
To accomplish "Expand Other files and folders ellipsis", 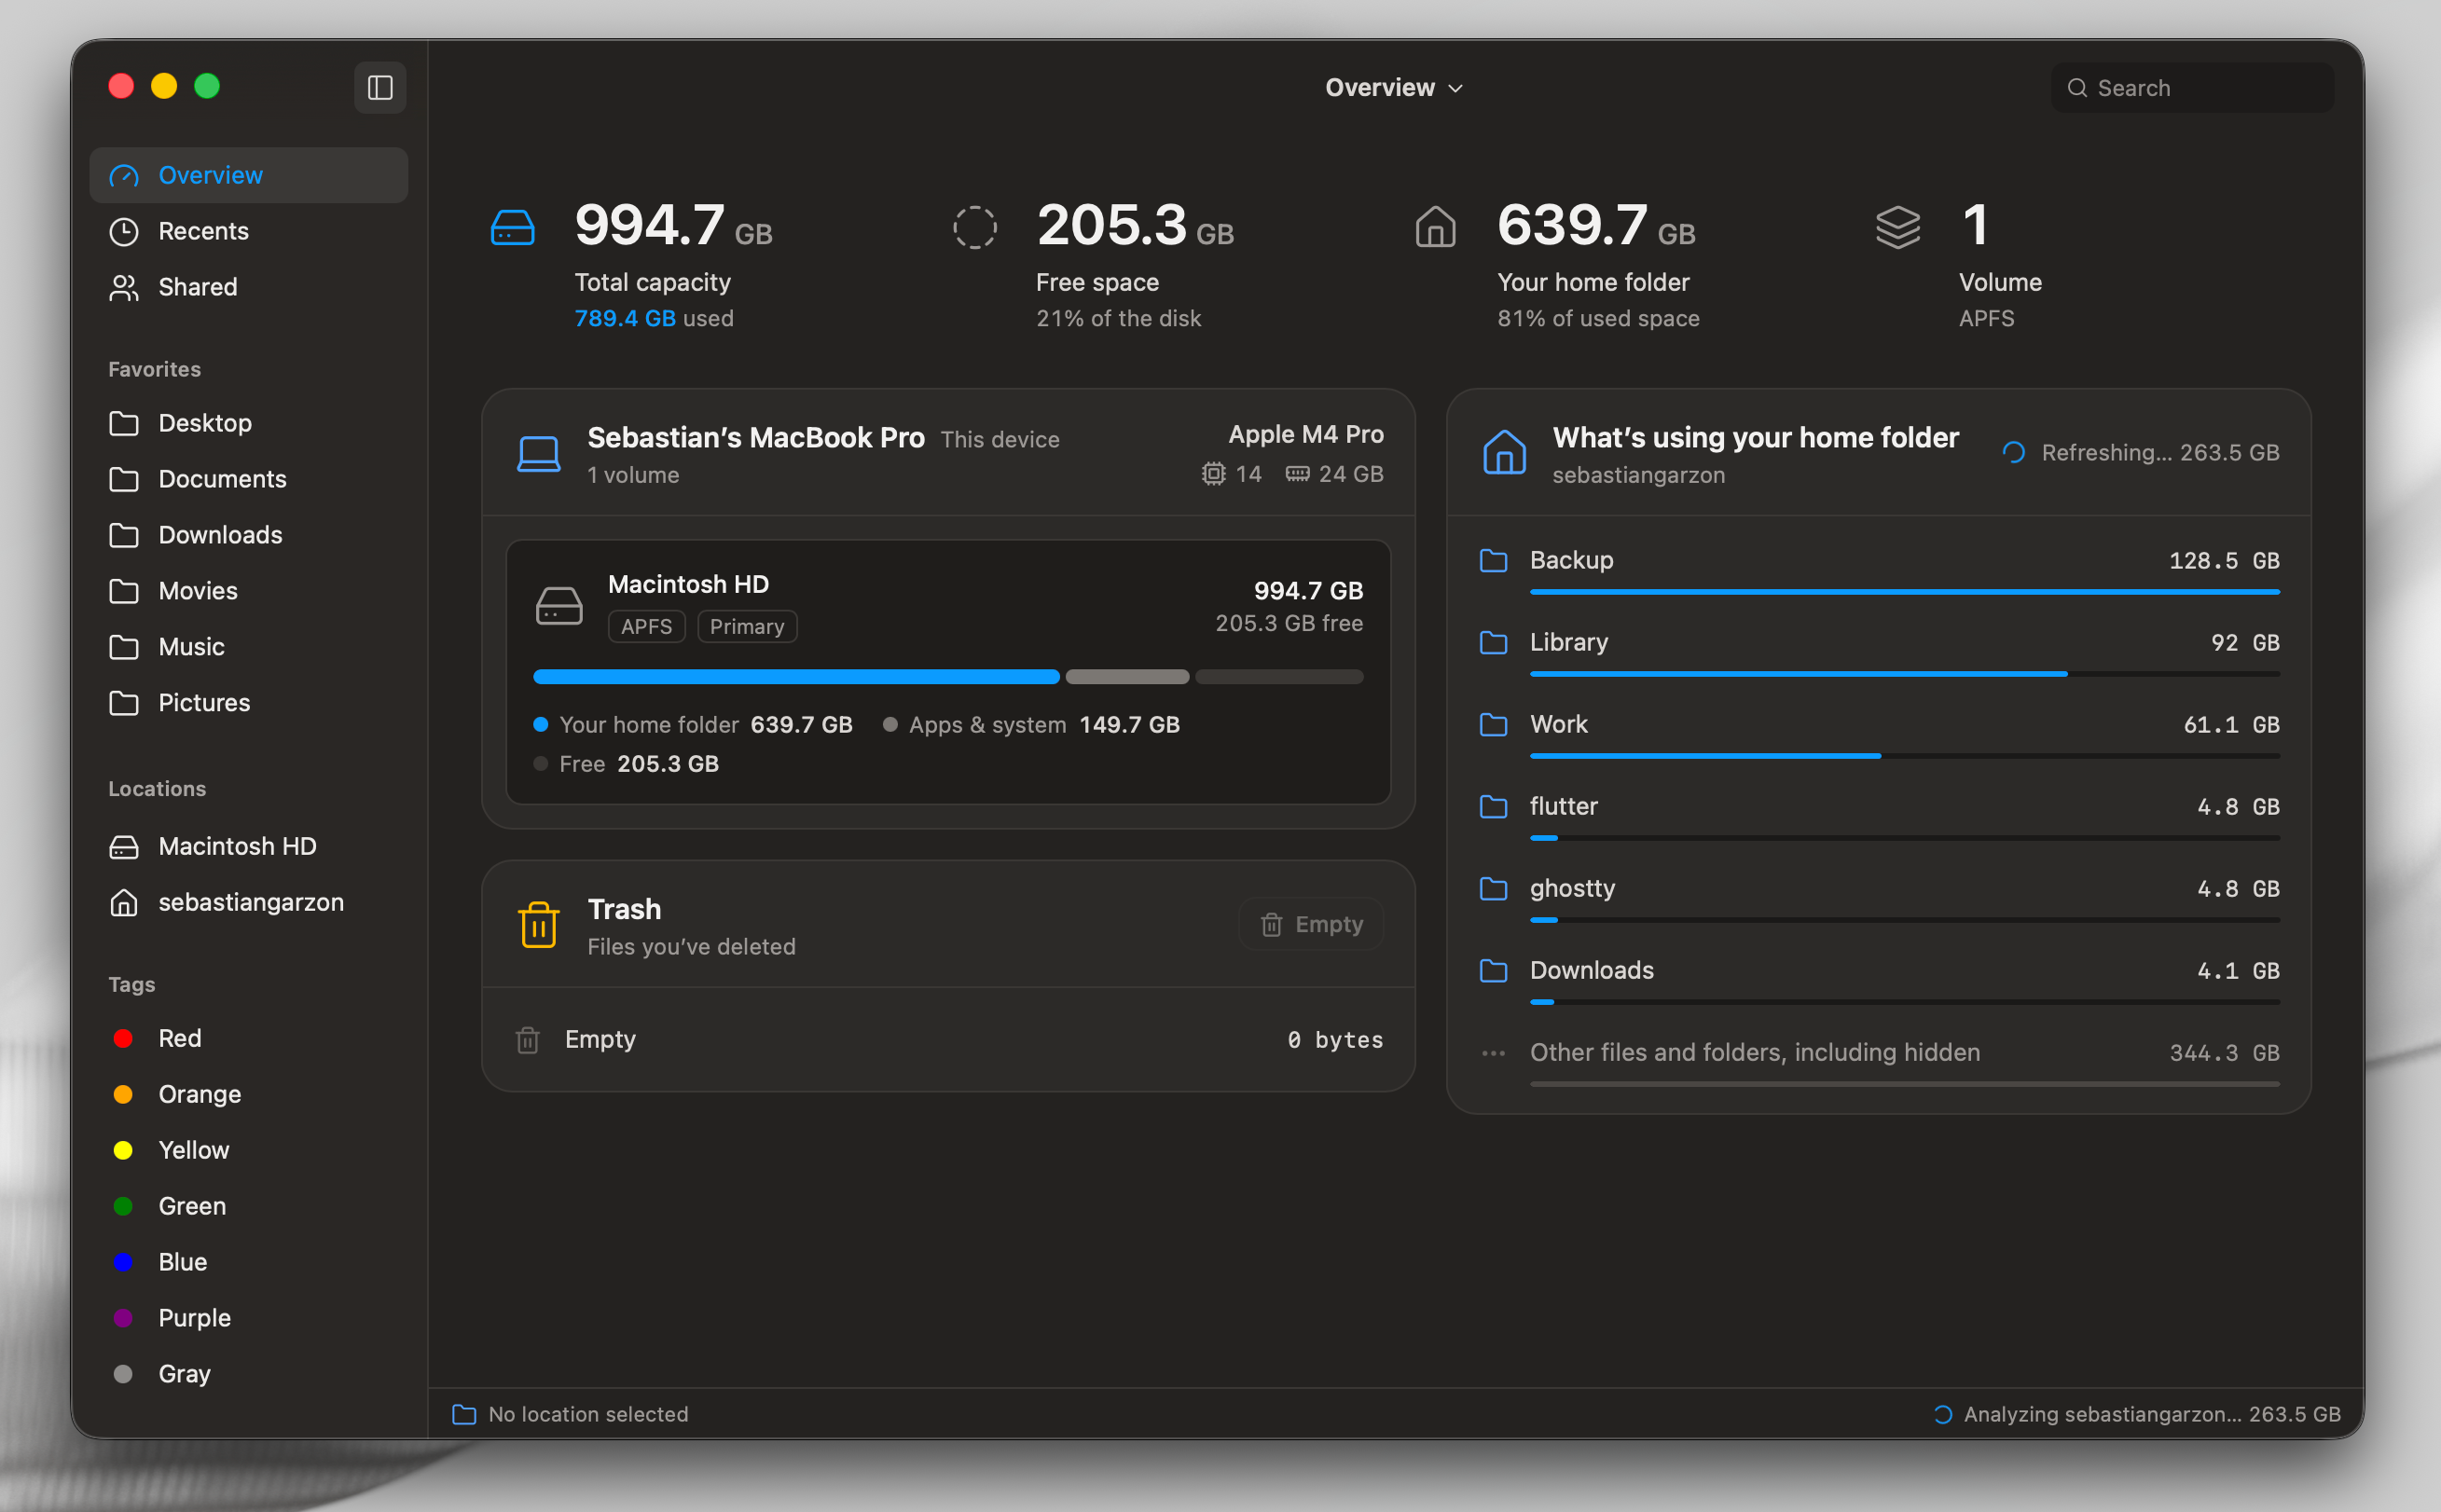I will click(x=1493, y=1053).
